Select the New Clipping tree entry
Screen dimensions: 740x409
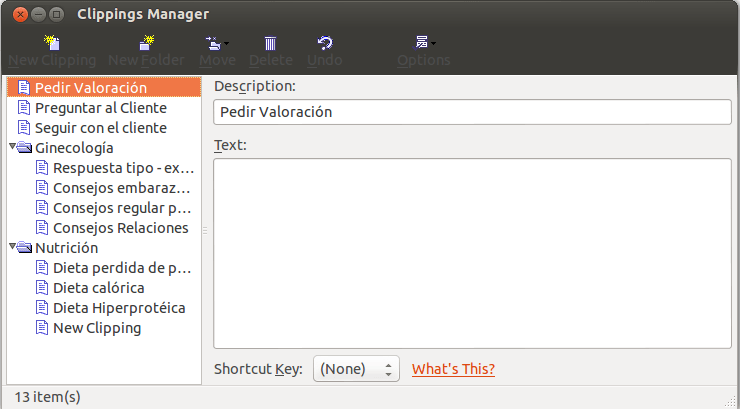coord(96,328)
